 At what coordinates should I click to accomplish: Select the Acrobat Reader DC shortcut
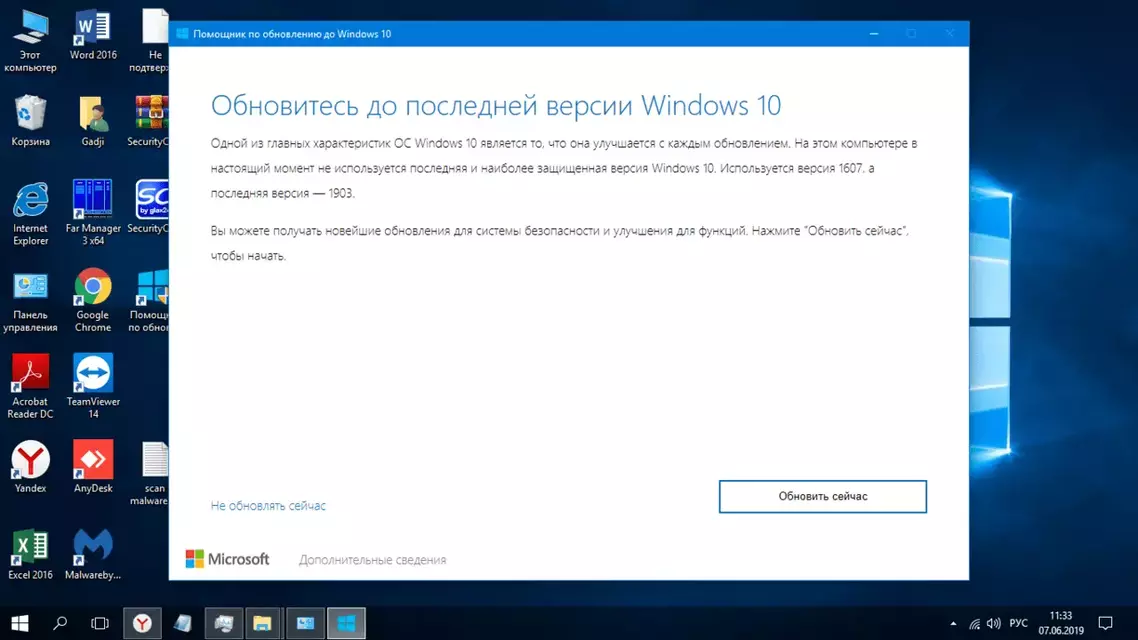[30, 387]
